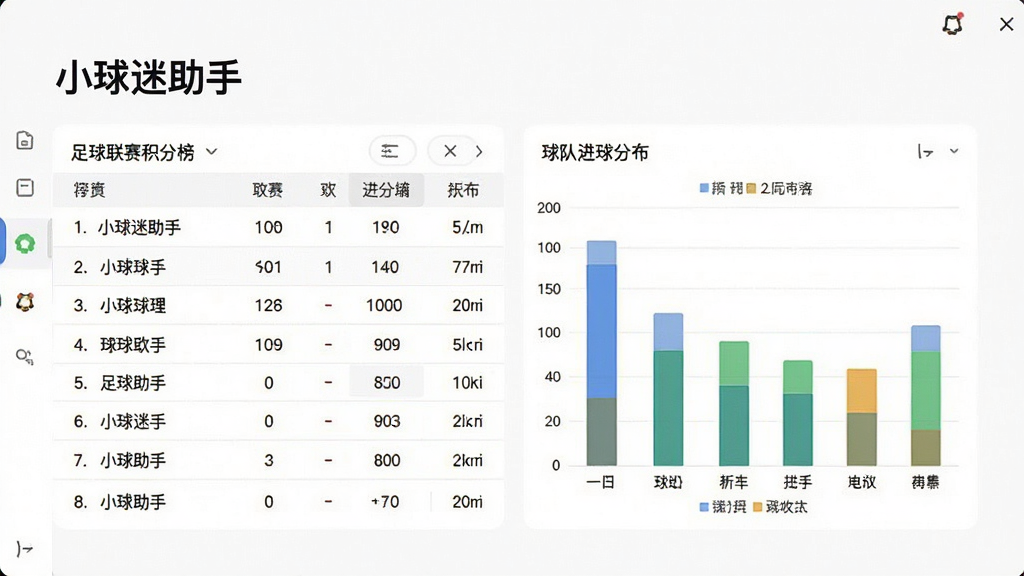
Task: Select row 1. 小球迷助手
Action: 278,227
